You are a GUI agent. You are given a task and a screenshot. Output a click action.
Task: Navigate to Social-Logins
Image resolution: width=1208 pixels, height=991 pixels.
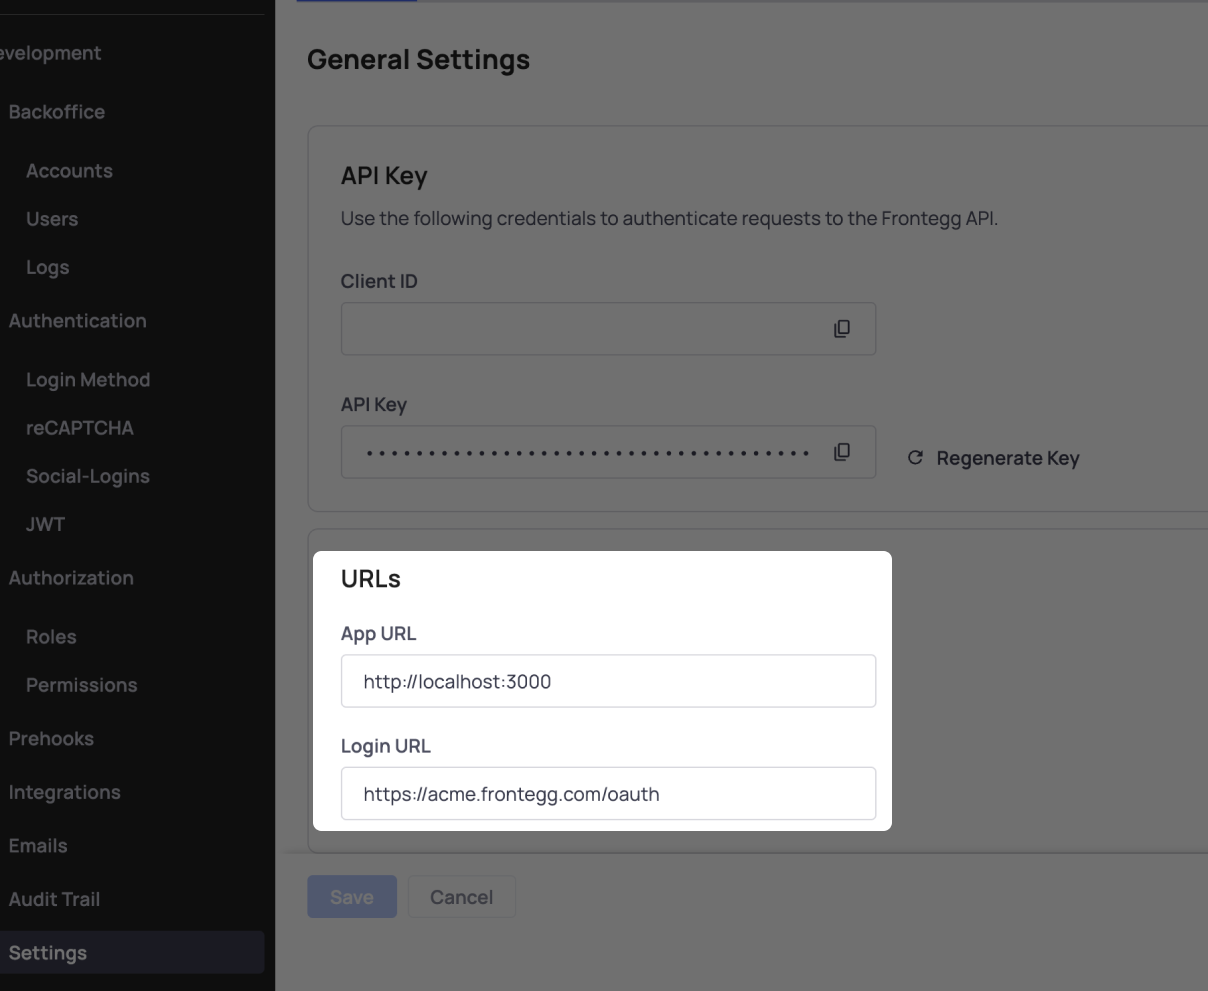(x=88, y=477)
